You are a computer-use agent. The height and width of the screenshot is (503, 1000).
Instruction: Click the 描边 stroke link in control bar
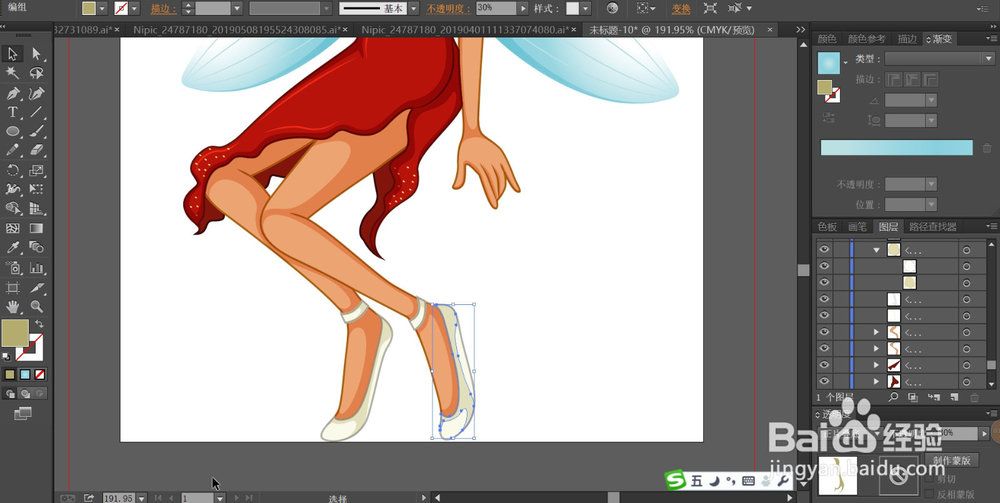click(x=164, y=9)
